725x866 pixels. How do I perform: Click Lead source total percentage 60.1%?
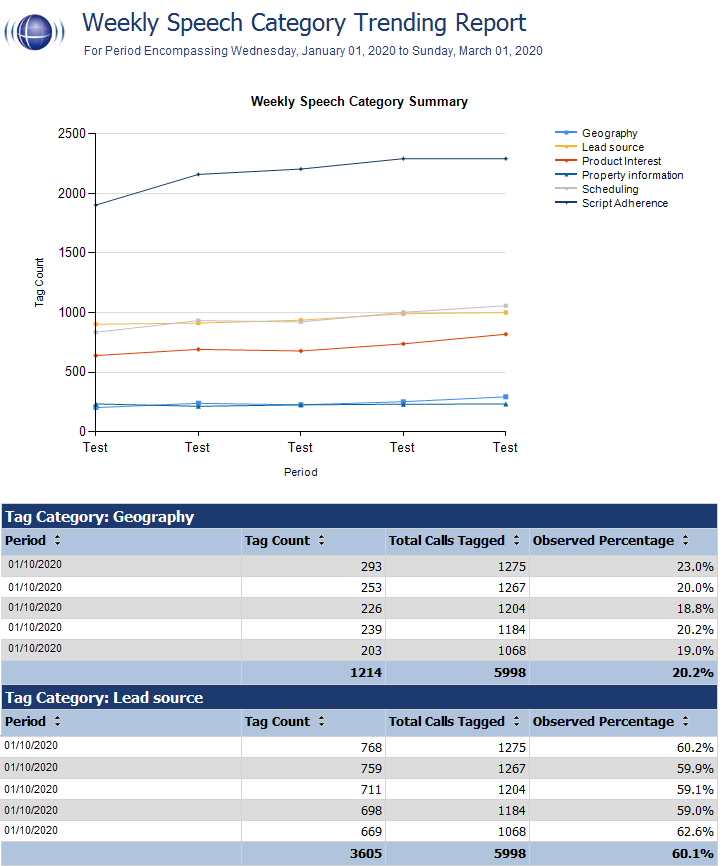[x=693, y=854]
